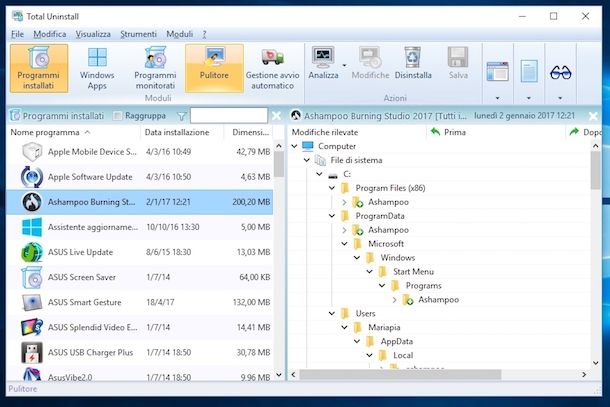Screen dimensions: 610x407
Task: Collapse Program Files (x86) folder
Action: [332, 188]
